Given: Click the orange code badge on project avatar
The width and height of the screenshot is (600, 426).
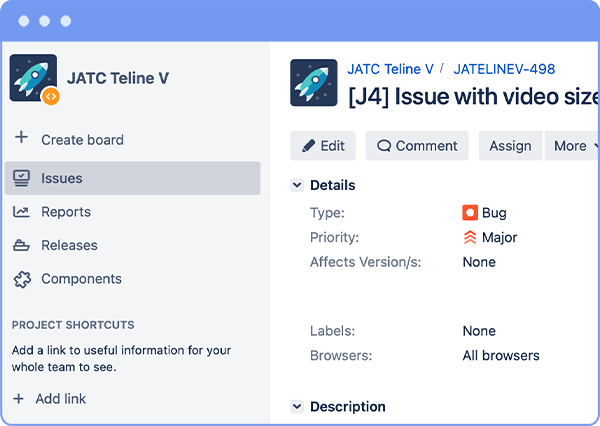Looking at the screenshot, I should click(x=51, y=96).
